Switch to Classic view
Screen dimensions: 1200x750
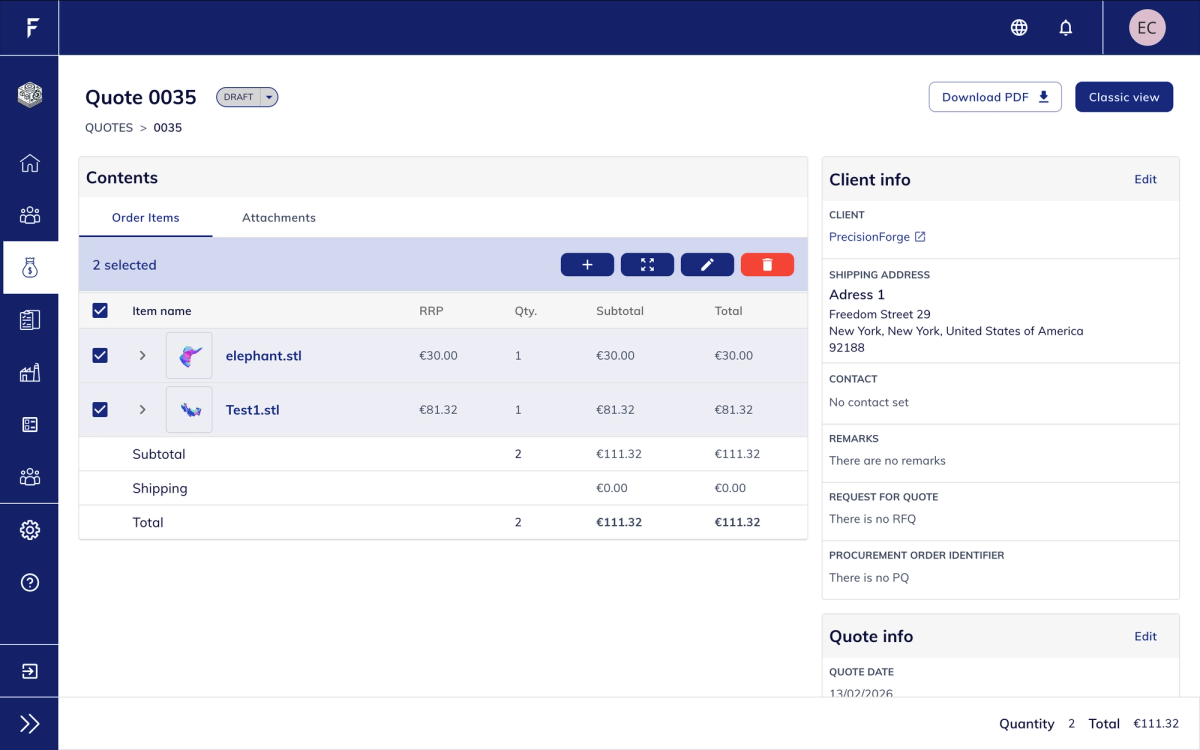pos(1124,97)
